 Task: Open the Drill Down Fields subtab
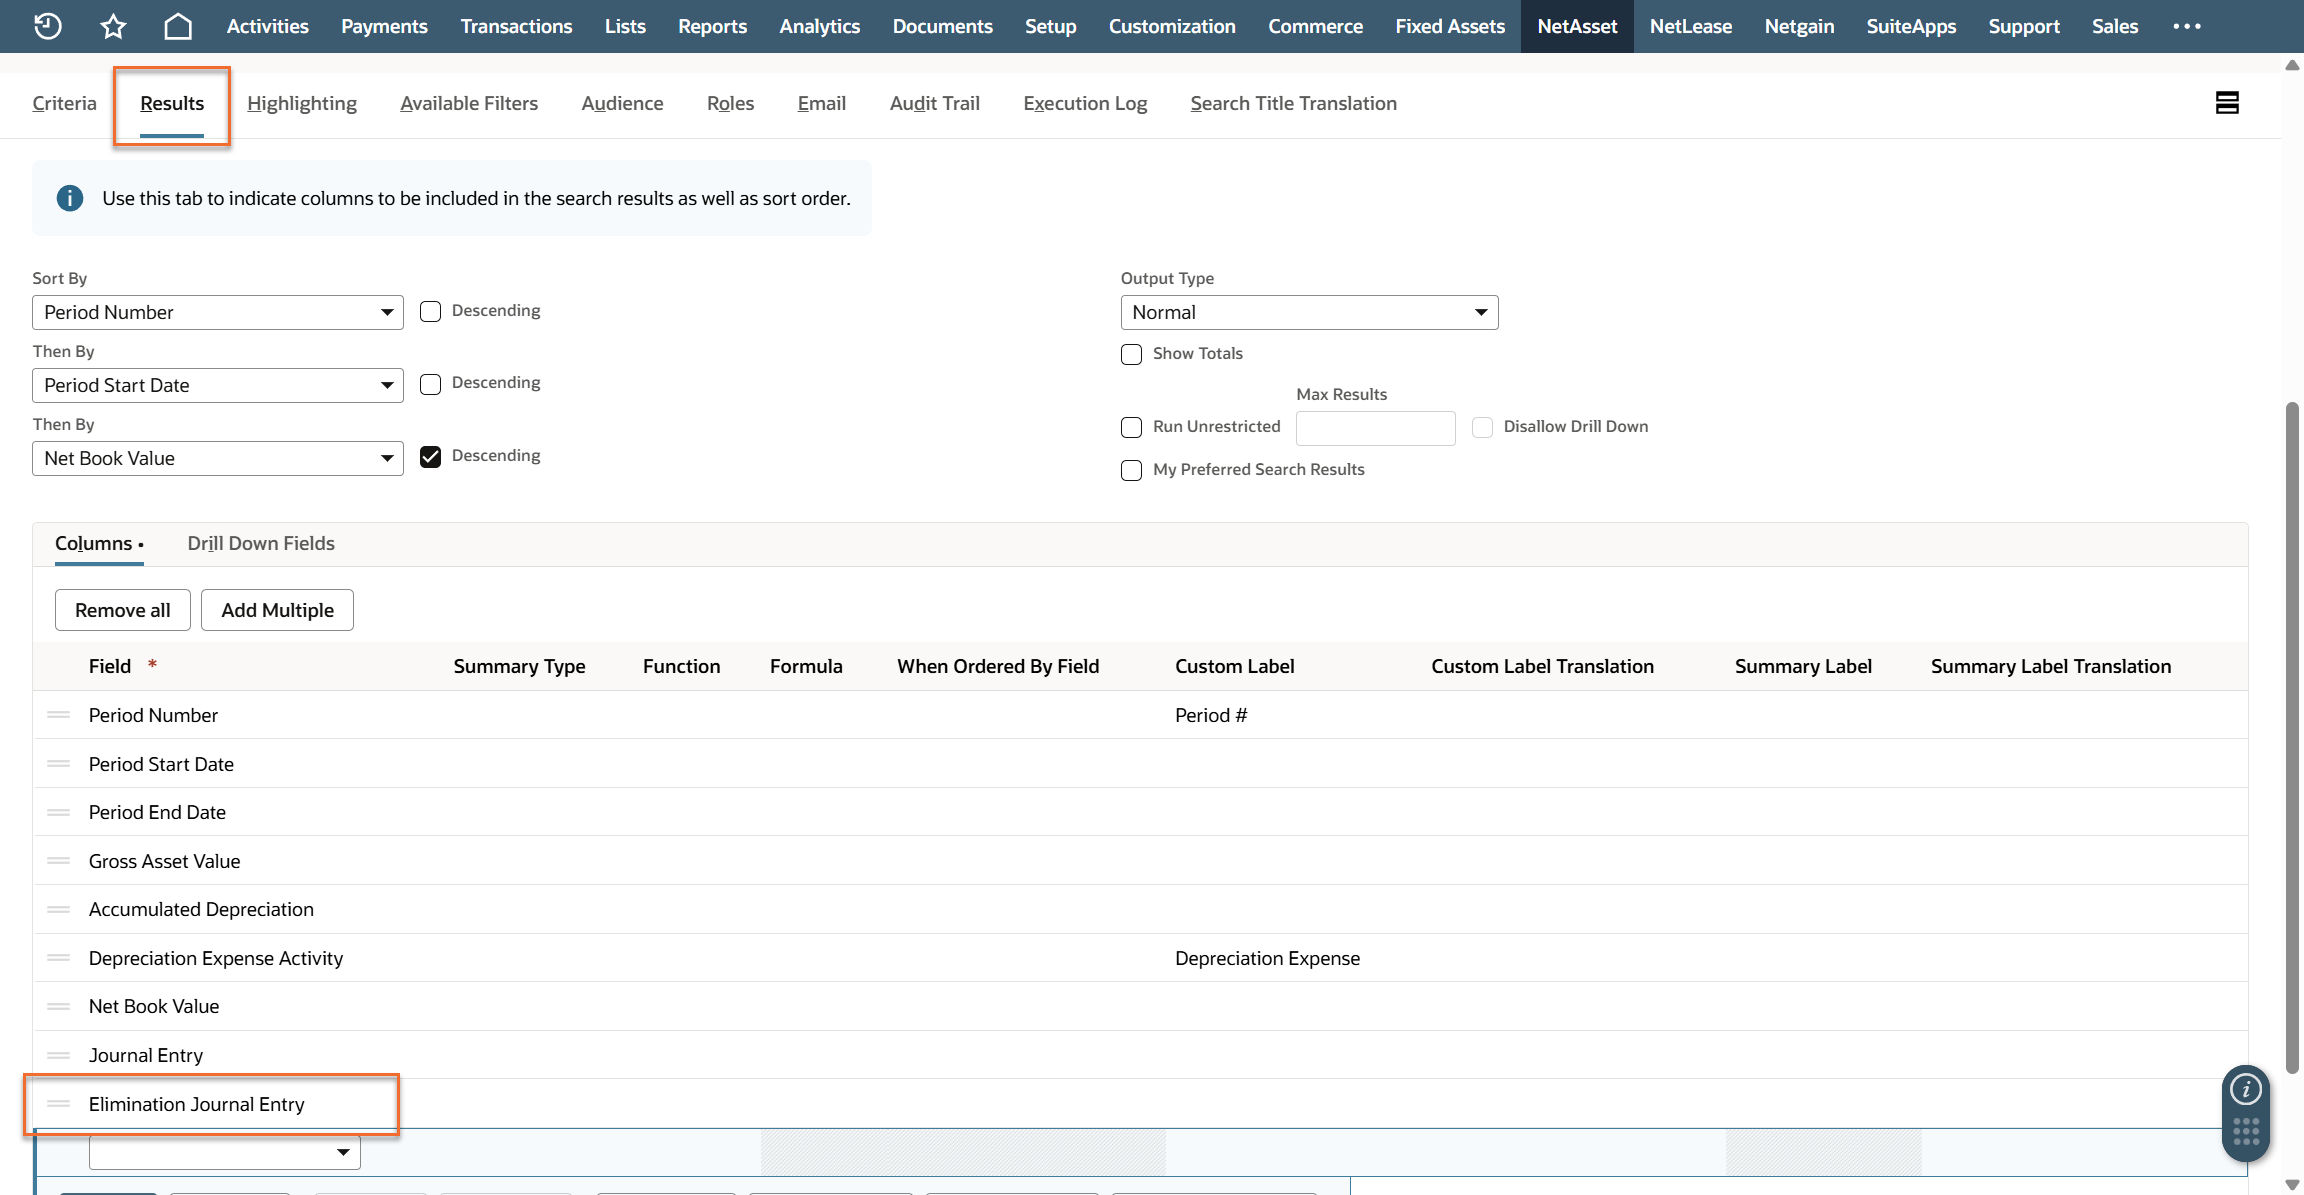tap(261, 543)
